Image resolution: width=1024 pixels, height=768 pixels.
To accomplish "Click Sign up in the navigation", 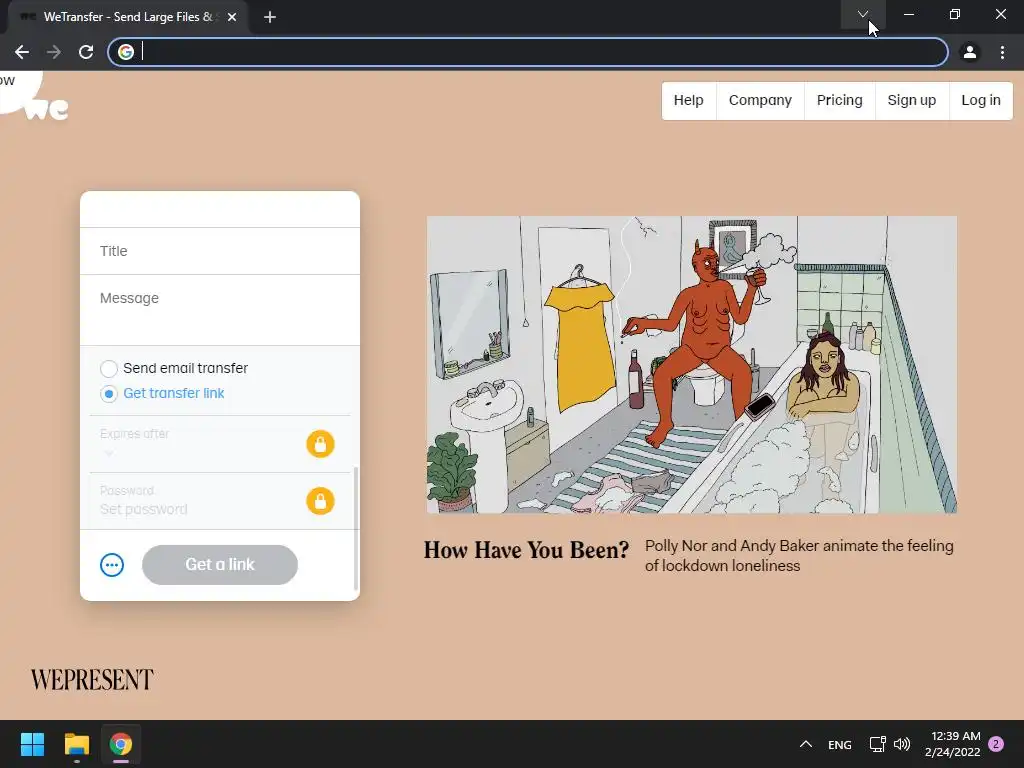I will coord(912,101).
